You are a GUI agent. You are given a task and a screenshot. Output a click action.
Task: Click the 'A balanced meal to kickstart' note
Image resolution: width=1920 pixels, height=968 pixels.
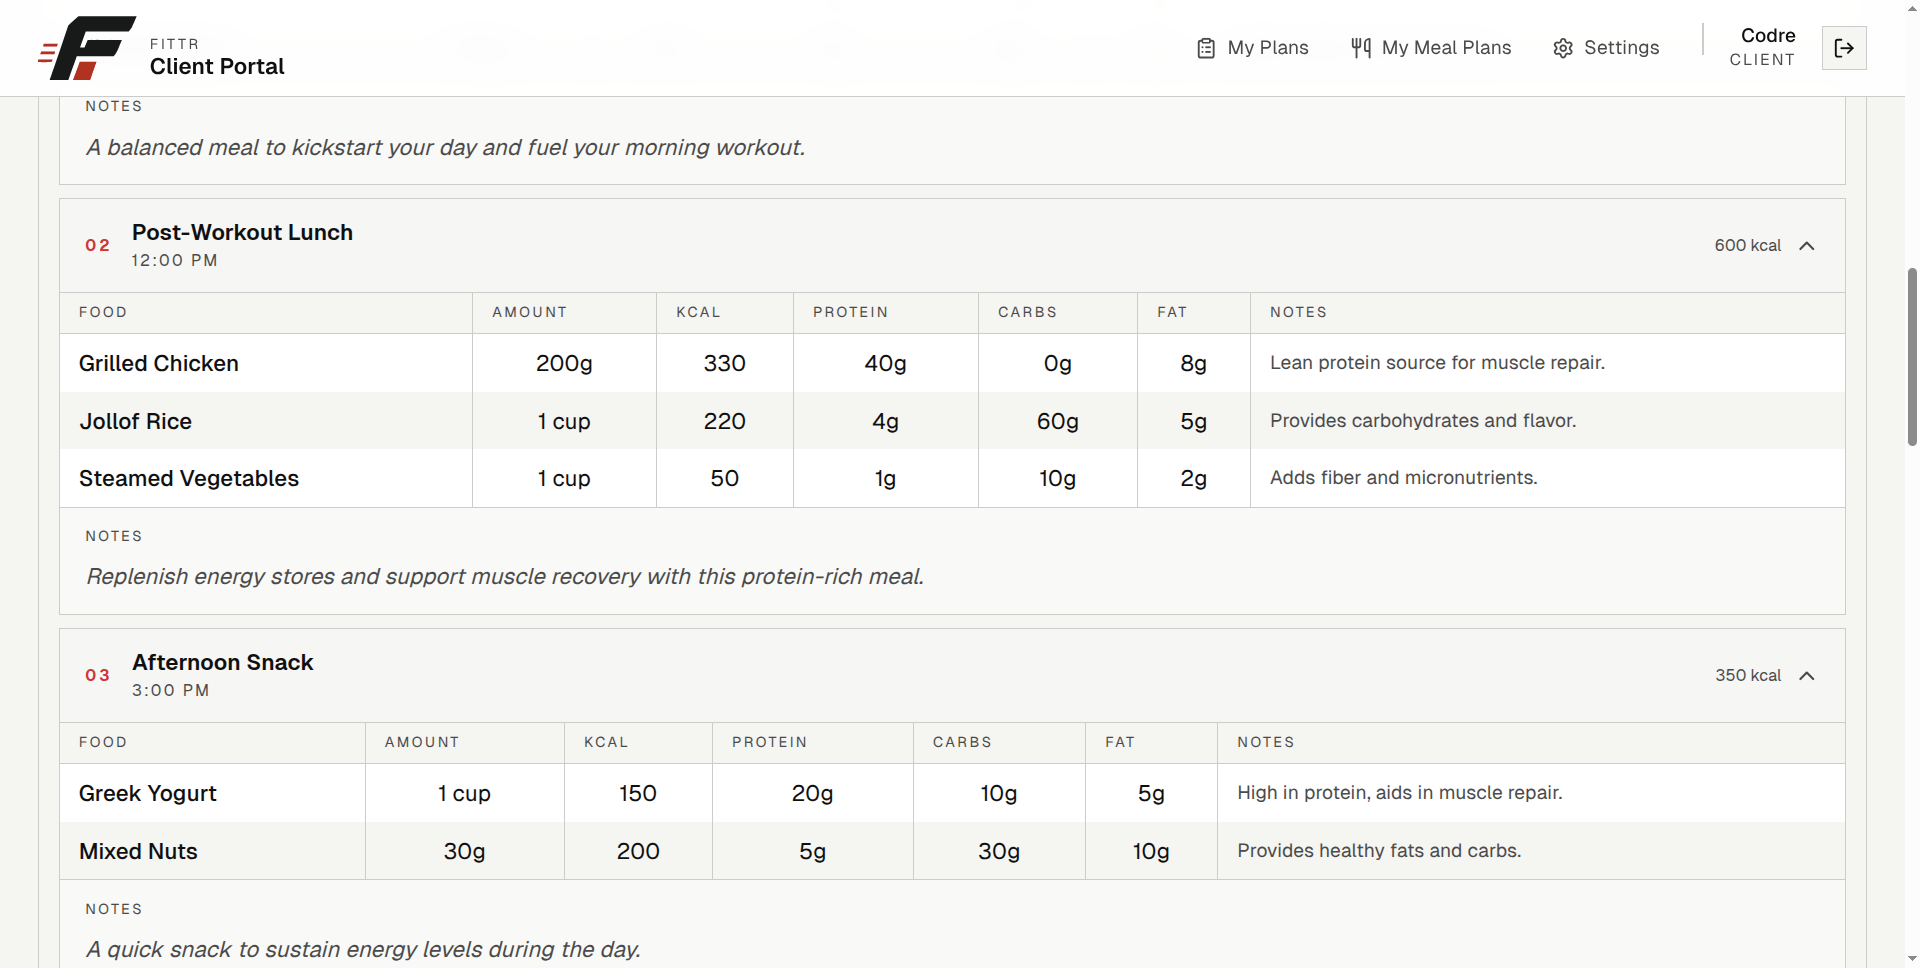445,147
